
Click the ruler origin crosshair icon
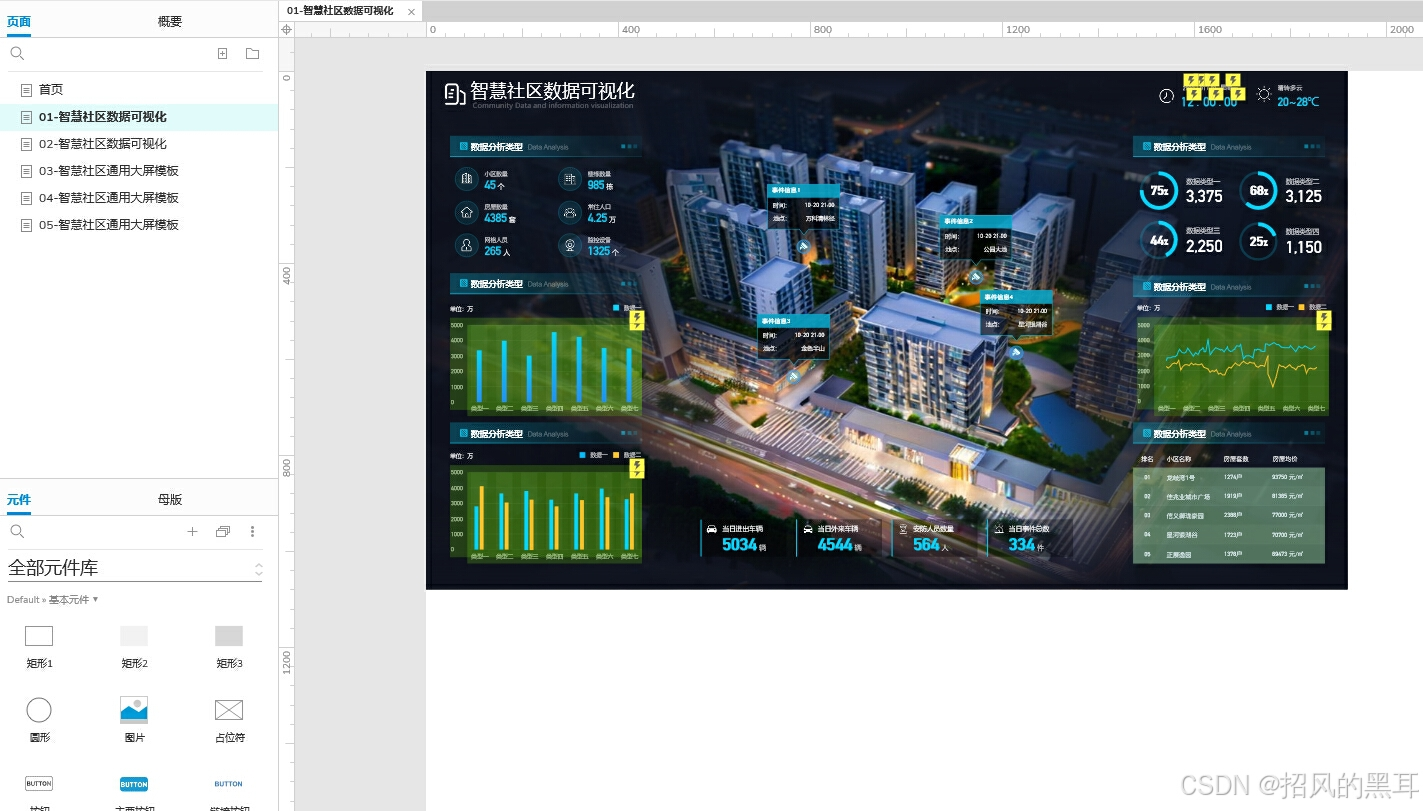tap(287, 30)
